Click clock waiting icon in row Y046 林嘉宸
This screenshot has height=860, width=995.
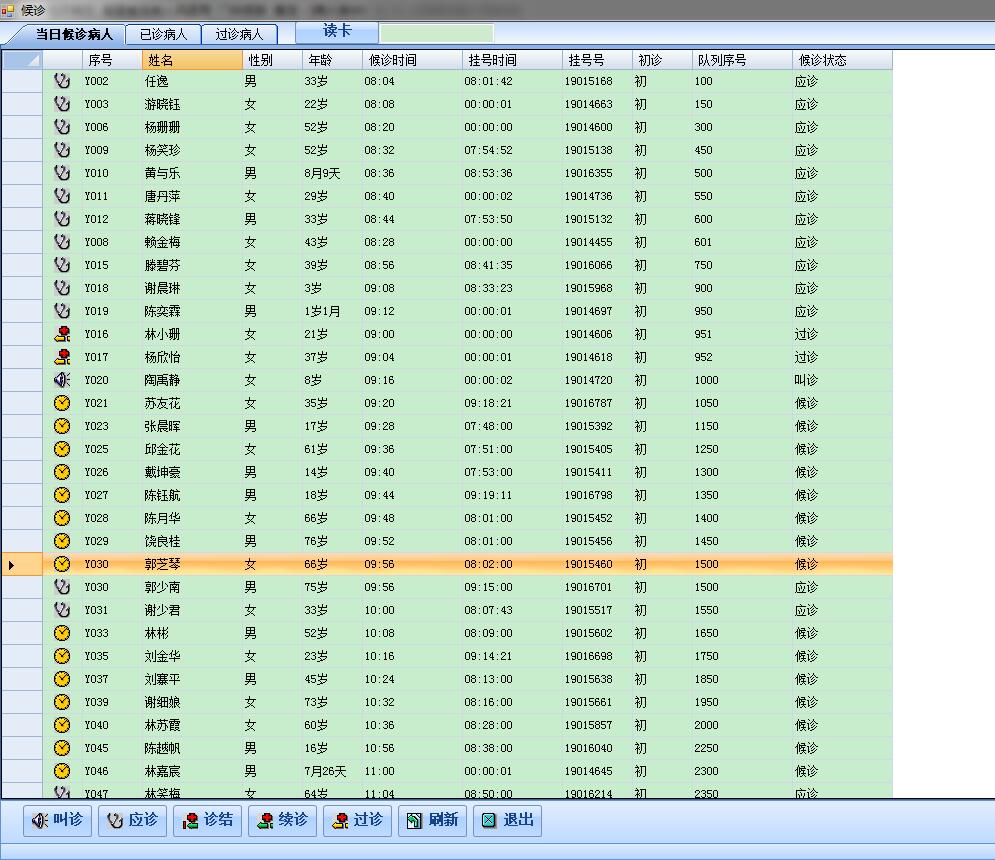click(x=62, y=771)
